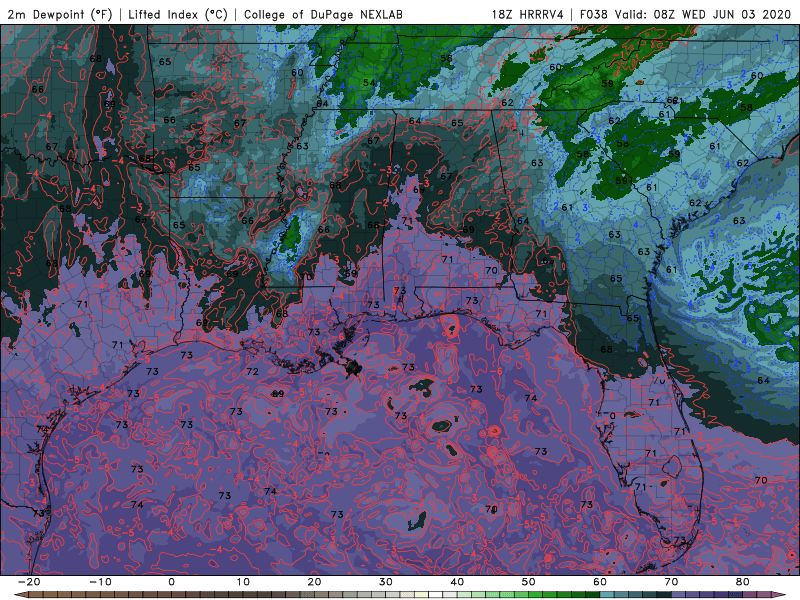Click the "F038" forecast hour text
The image size is (800, 600).
(x=594, y=14)
